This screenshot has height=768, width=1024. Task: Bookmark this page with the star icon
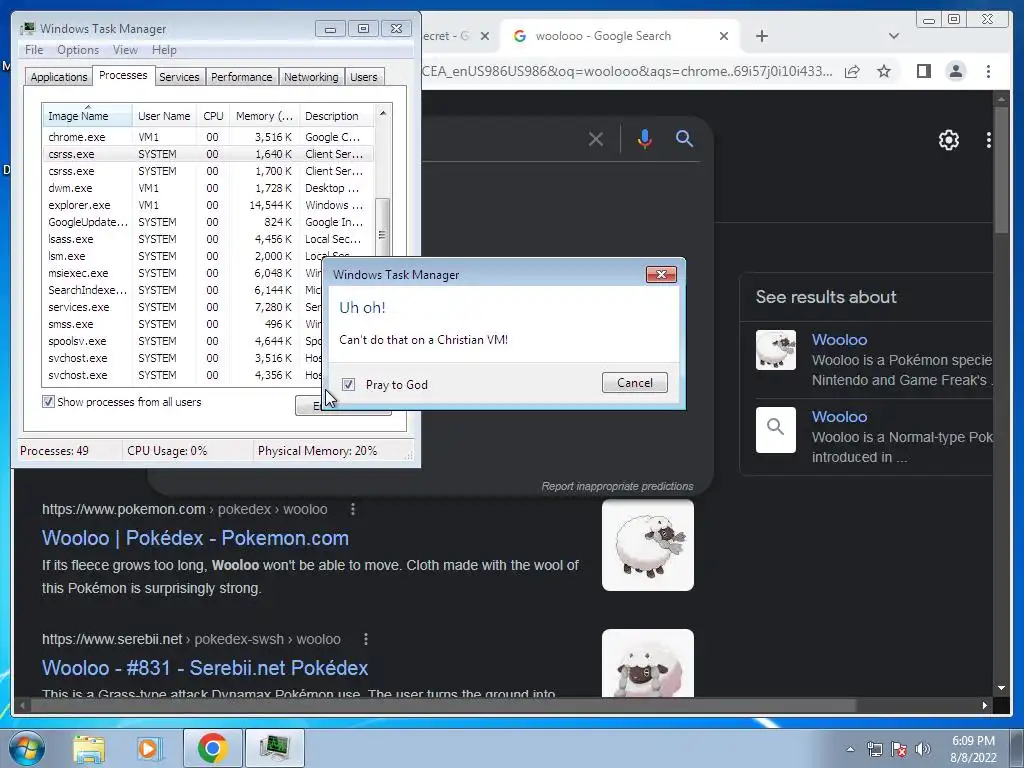[x=884, y=71]
